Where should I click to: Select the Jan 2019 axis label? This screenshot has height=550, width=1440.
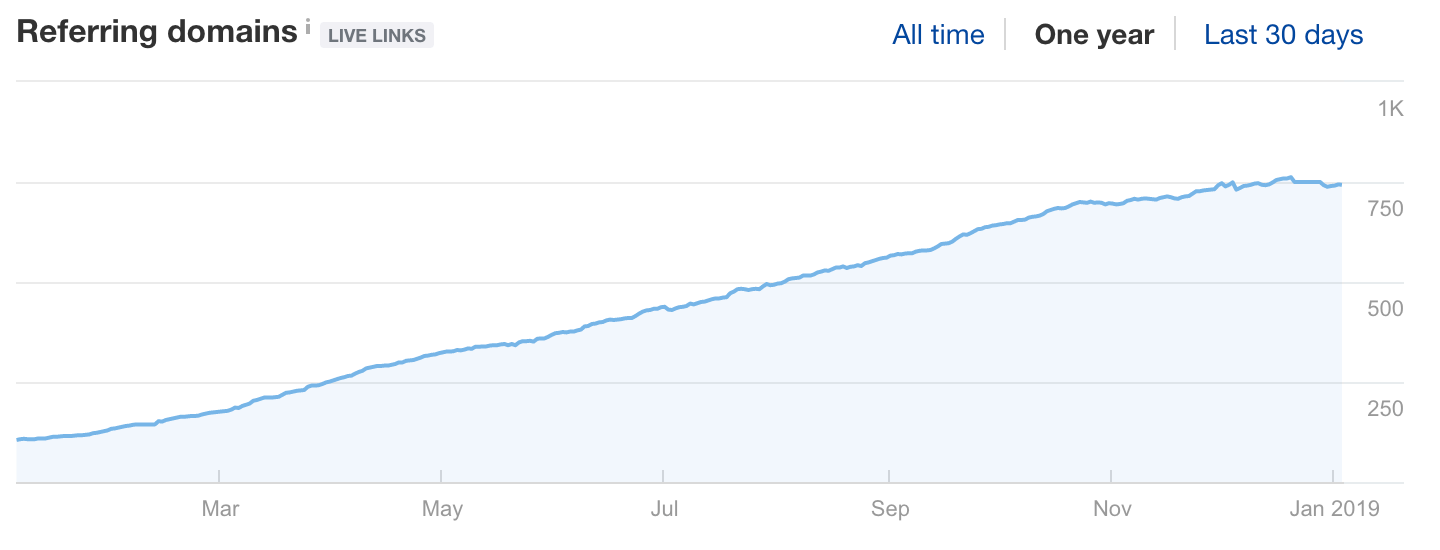[x=1334, y=509]
